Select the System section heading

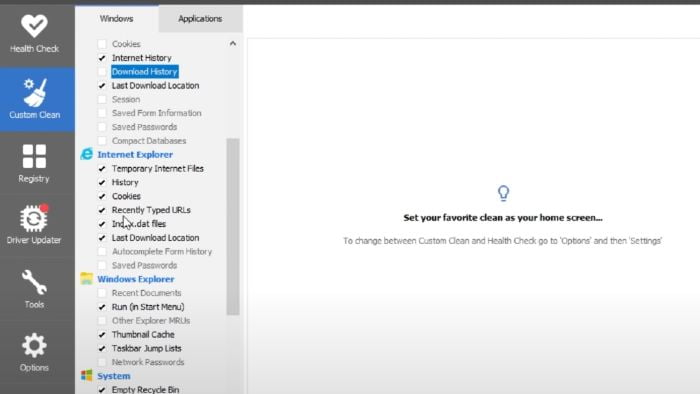pos(114,376)
